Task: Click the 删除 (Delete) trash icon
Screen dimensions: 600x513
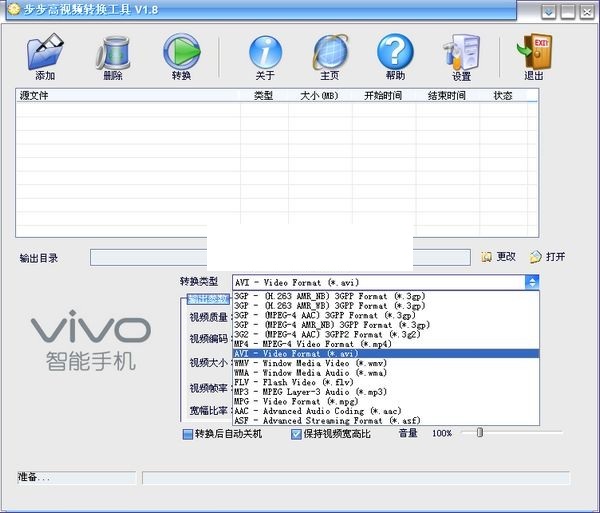Action: coord(113,52)
